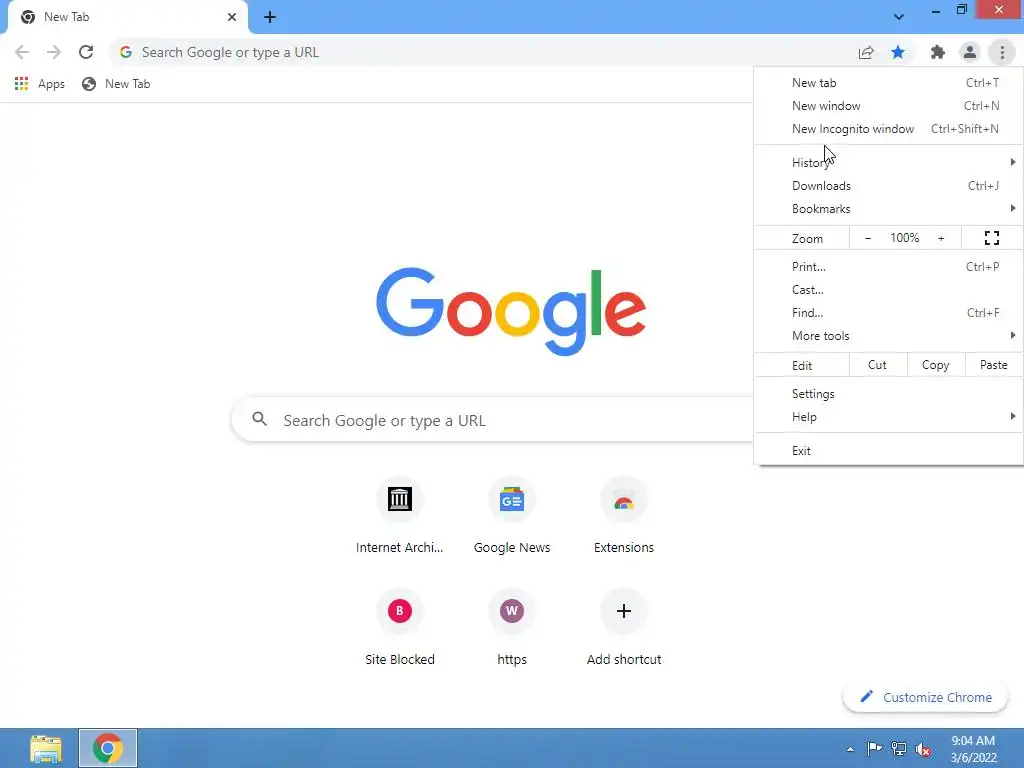Expand the Bookmarks submenu
Viewport: 1024px width, 768px height.
(x=888, y=209)
